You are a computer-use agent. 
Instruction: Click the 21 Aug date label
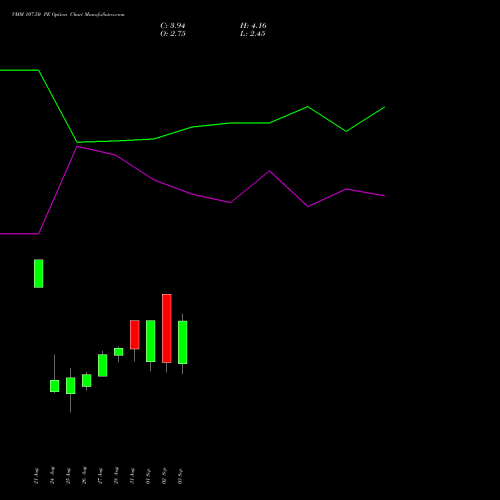point(36,476)
